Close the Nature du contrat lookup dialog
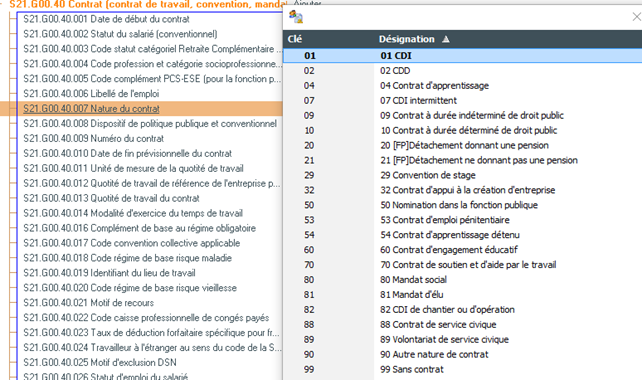 click(636, 17)
